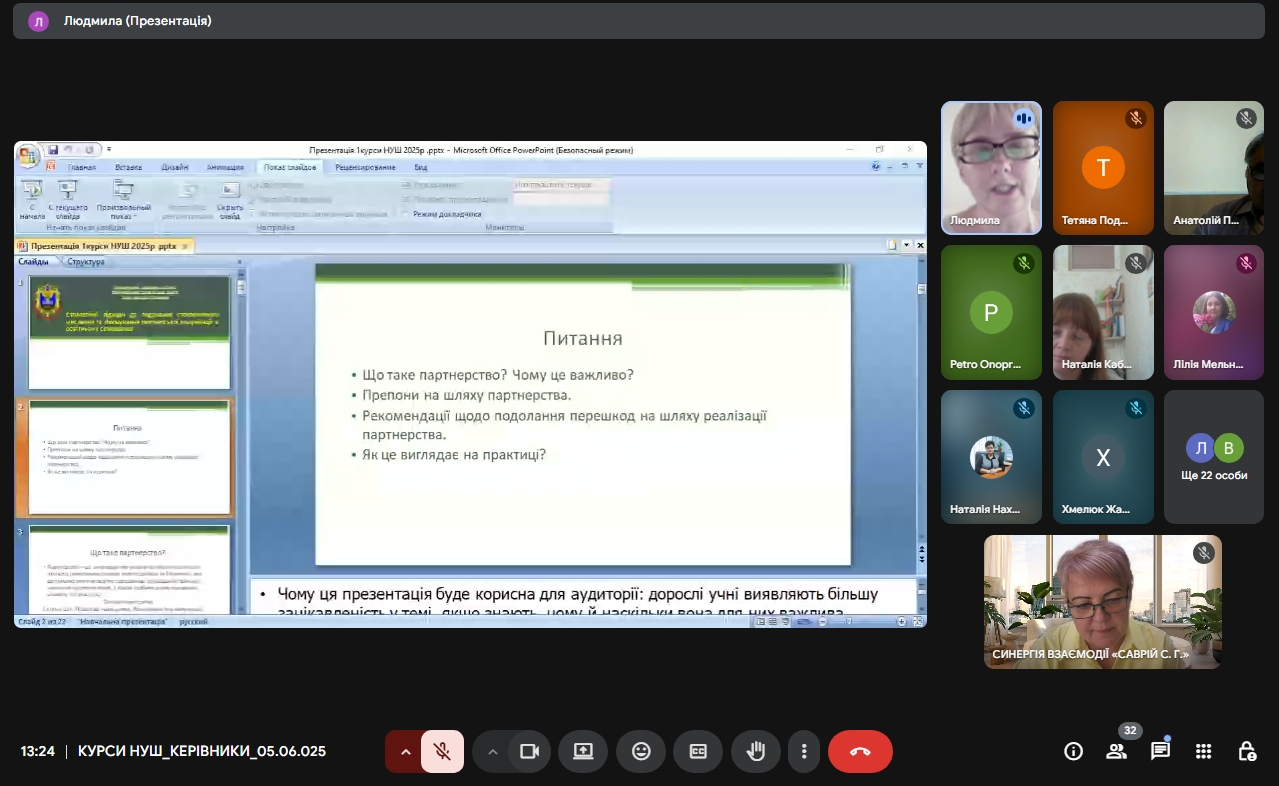Click the Petro participant tile
This screenshot has height=786, width=1279.
coord(991,312)
